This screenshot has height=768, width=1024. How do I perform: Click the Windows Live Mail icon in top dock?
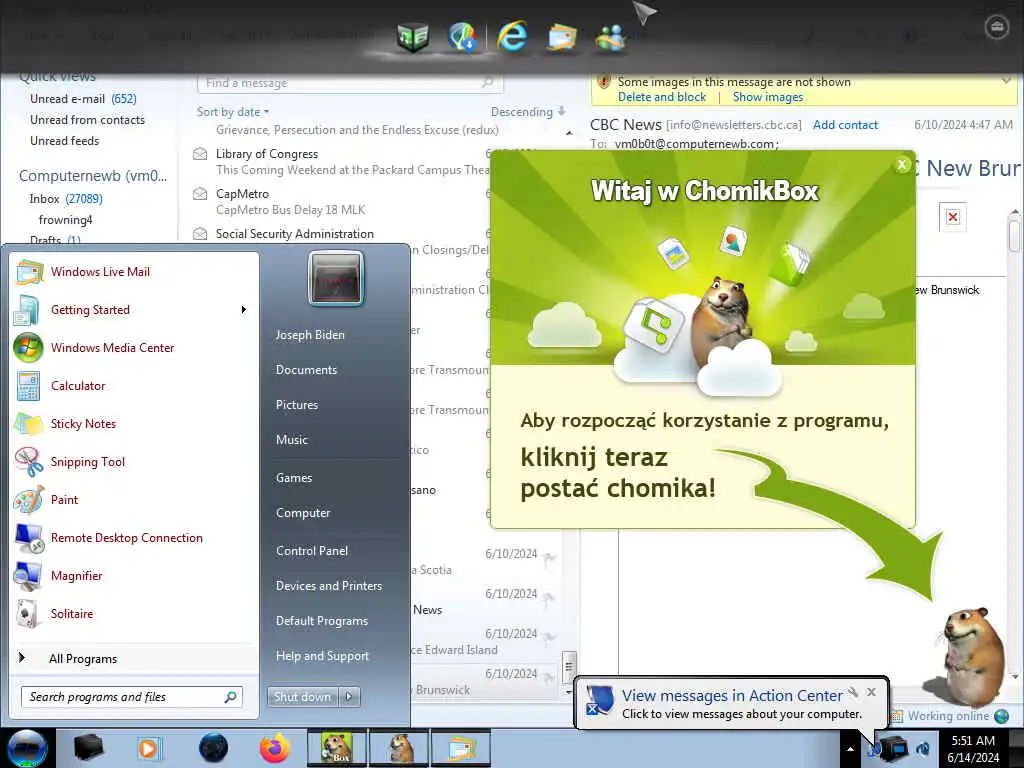point(562,37)
